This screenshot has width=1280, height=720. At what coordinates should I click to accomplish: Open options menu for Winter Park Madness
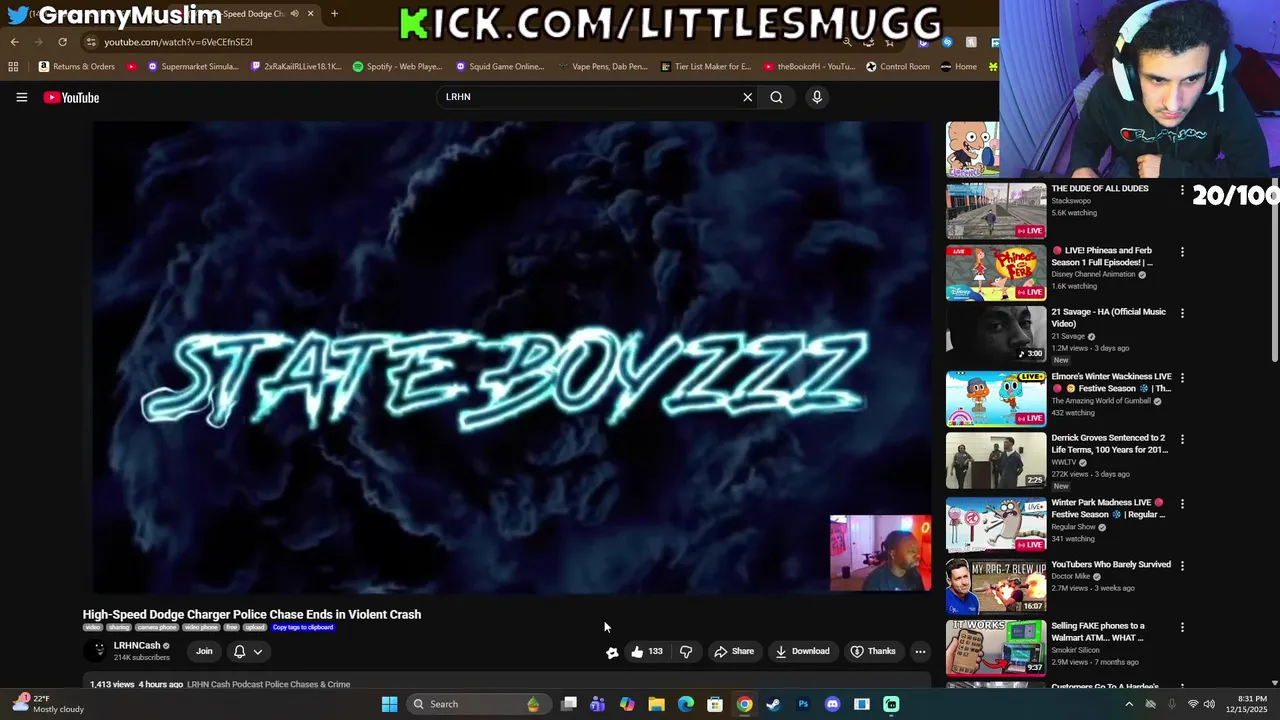tap(1182, 504)
